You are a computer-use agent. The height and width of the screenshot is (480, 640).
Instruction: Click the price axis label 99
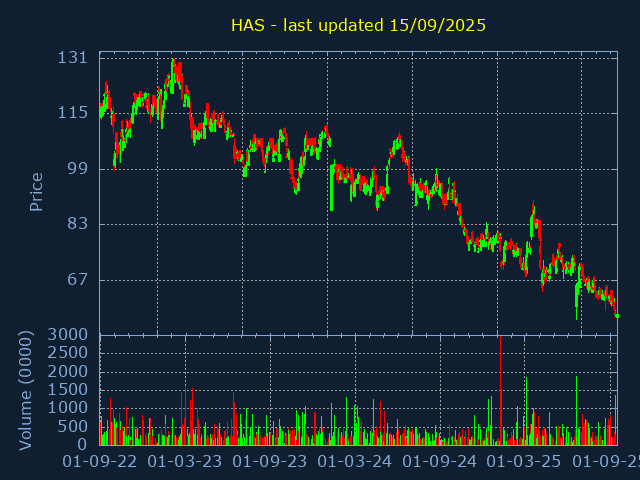click(x=78, y=168)
